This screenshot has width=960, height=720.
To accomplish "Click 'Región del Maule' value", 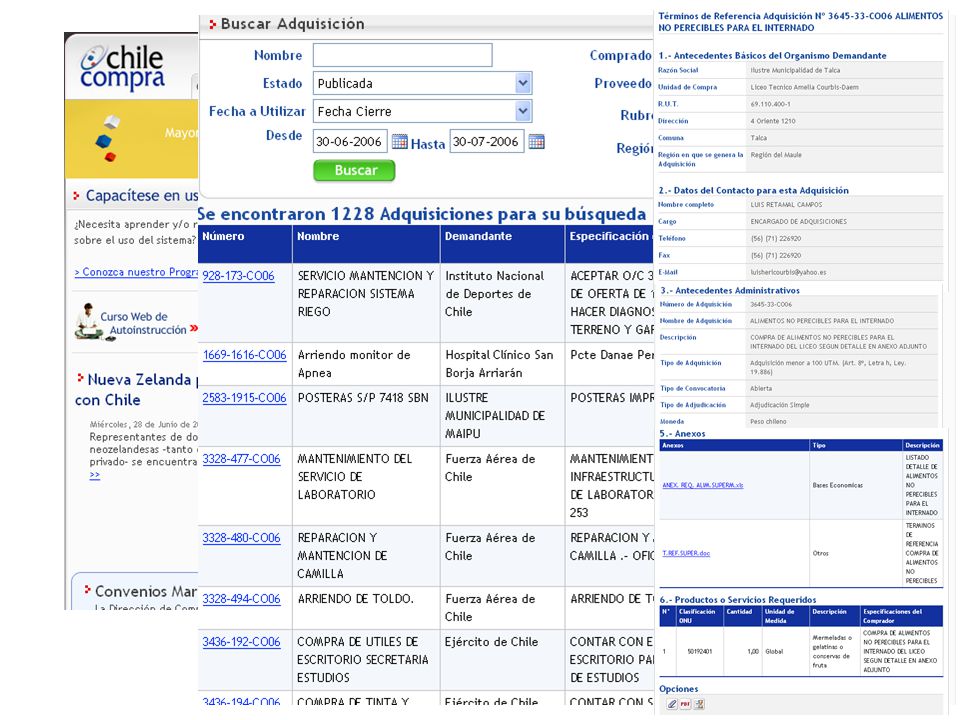I will [776, 155].
